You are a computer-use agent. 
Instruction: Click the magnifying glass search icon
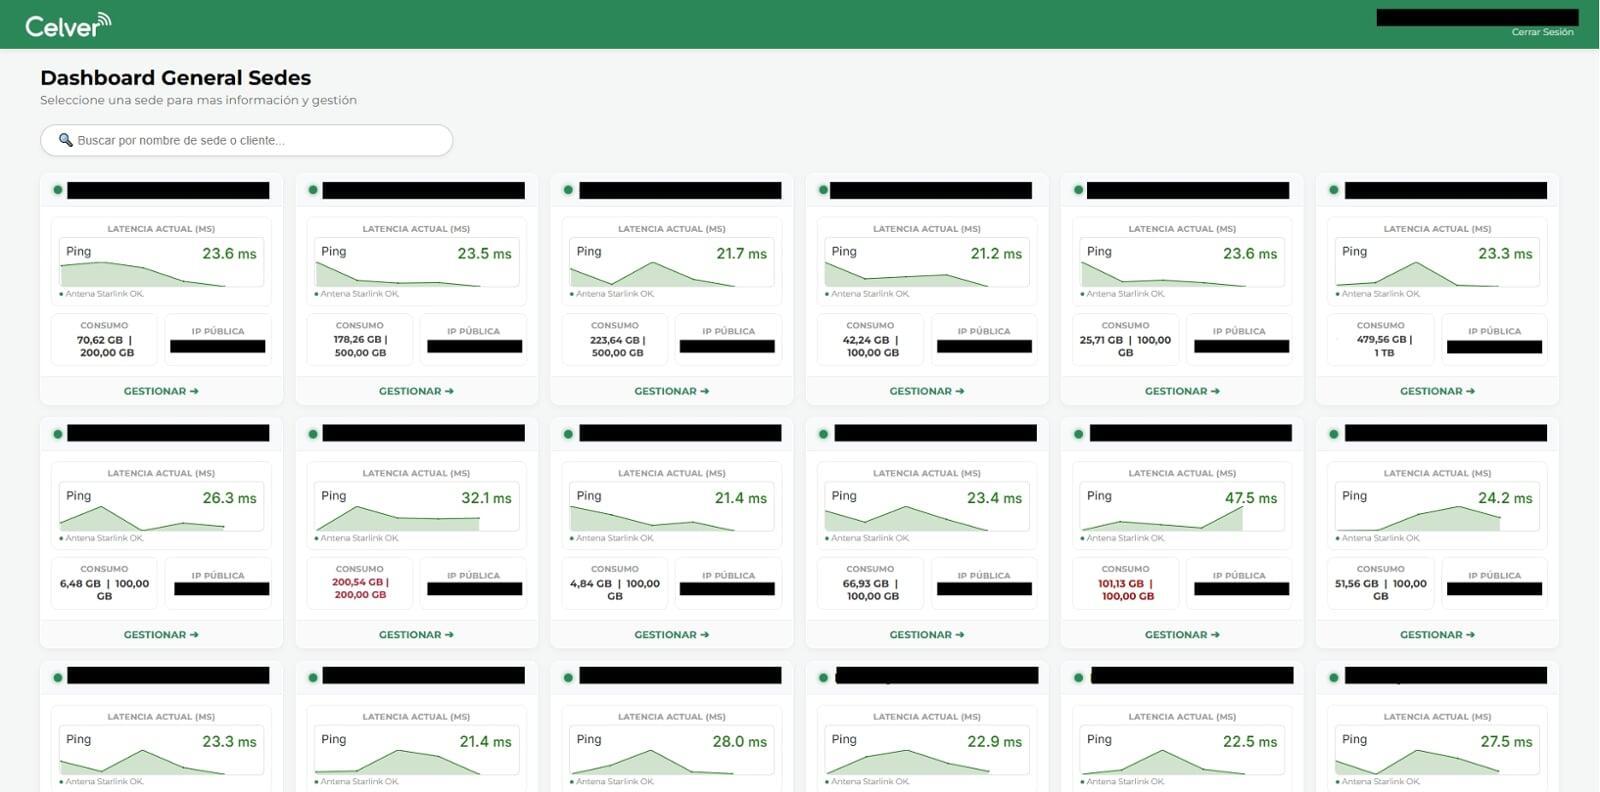pyautogui.click(x=66, y=140)
